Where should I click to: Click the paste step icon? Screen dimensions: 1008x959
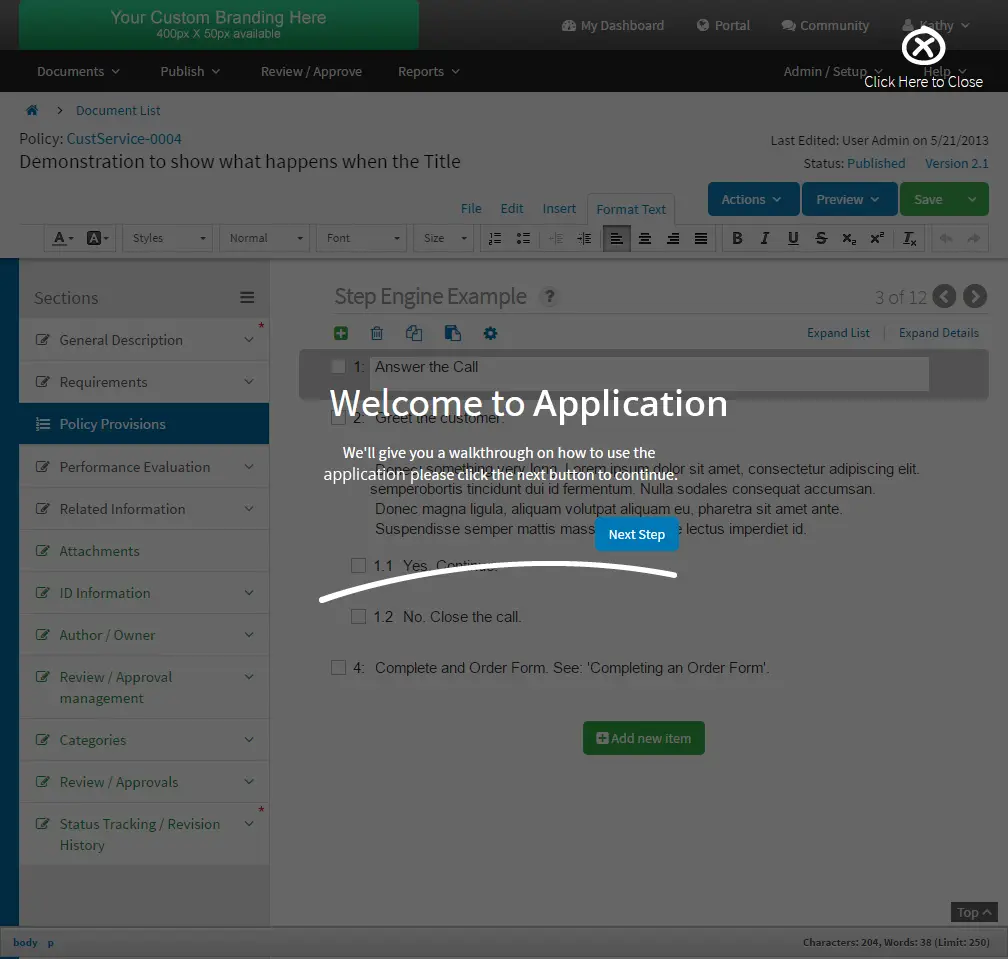[453, 333]
